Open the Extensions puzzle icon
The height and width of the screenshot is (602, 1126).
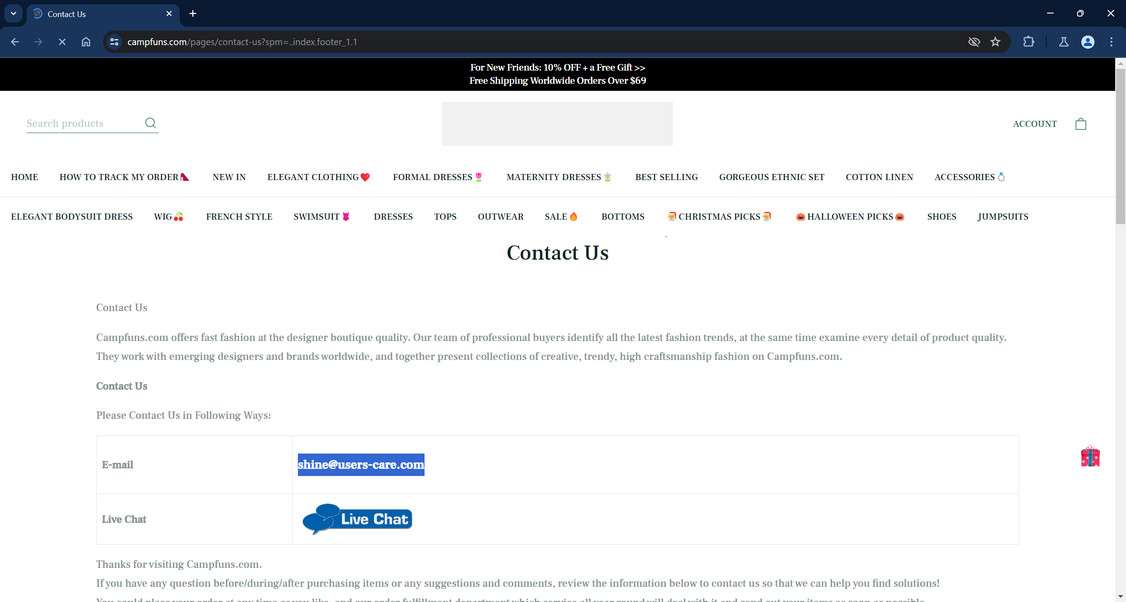1028,42
